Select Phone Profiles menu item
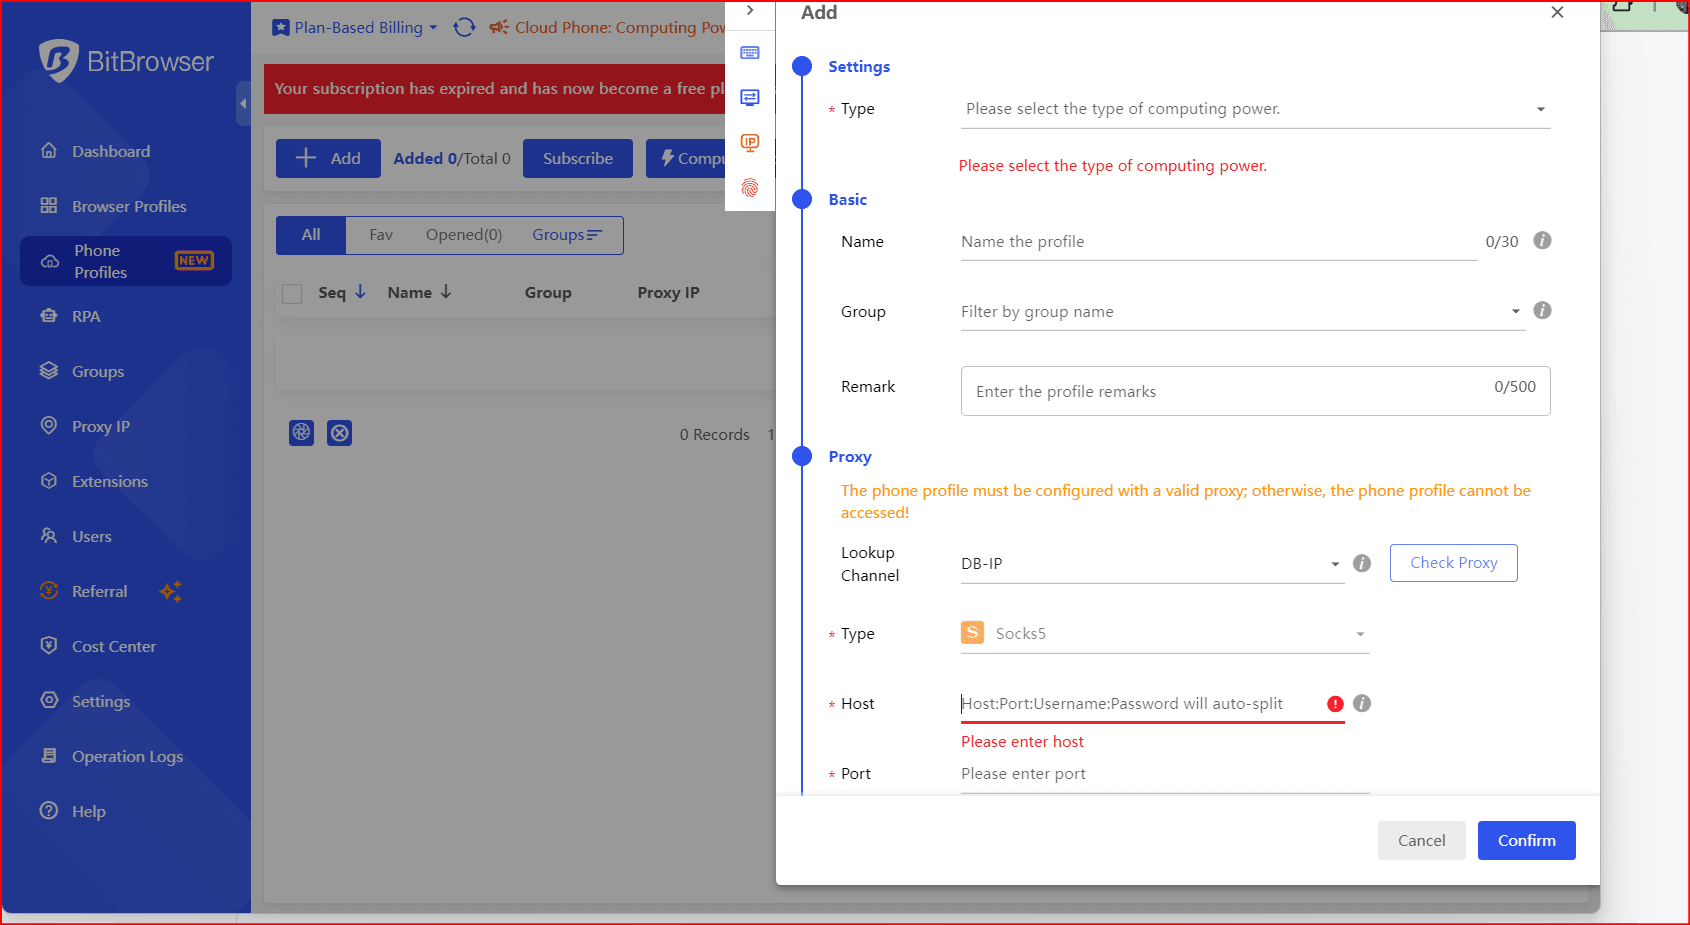The height and width of the screenshot is (925, 1690). point(126,261)
